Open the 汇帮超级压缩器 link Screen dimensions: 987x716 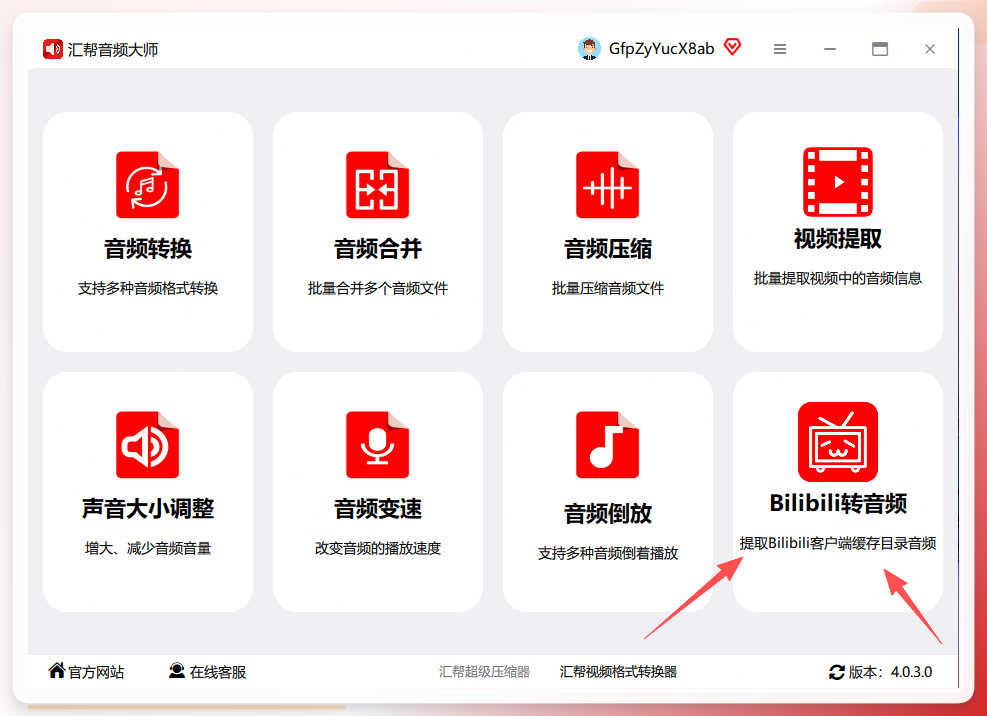tap(484, 672)
